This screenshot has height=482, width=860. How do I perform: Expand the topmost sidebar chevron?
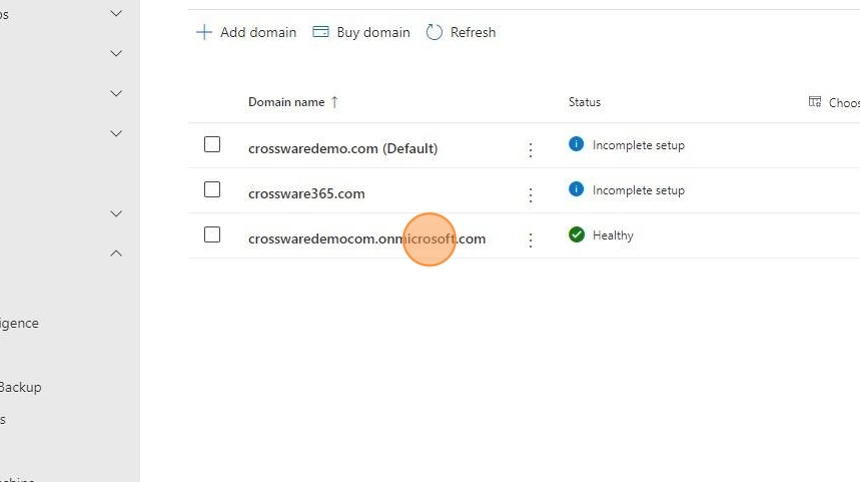click(116, 13)
